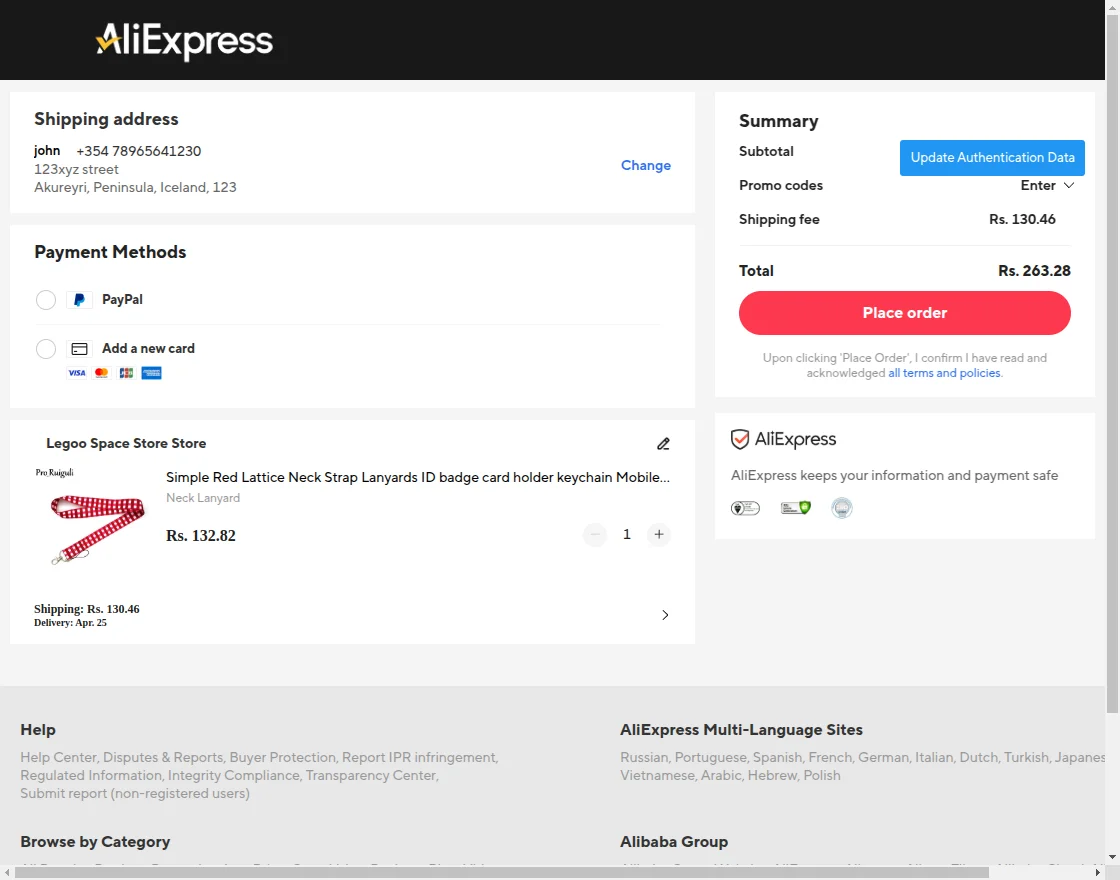Open Report IPR infringement footer link
This screenshot has width=1120, height=880.
coord(419,757)
